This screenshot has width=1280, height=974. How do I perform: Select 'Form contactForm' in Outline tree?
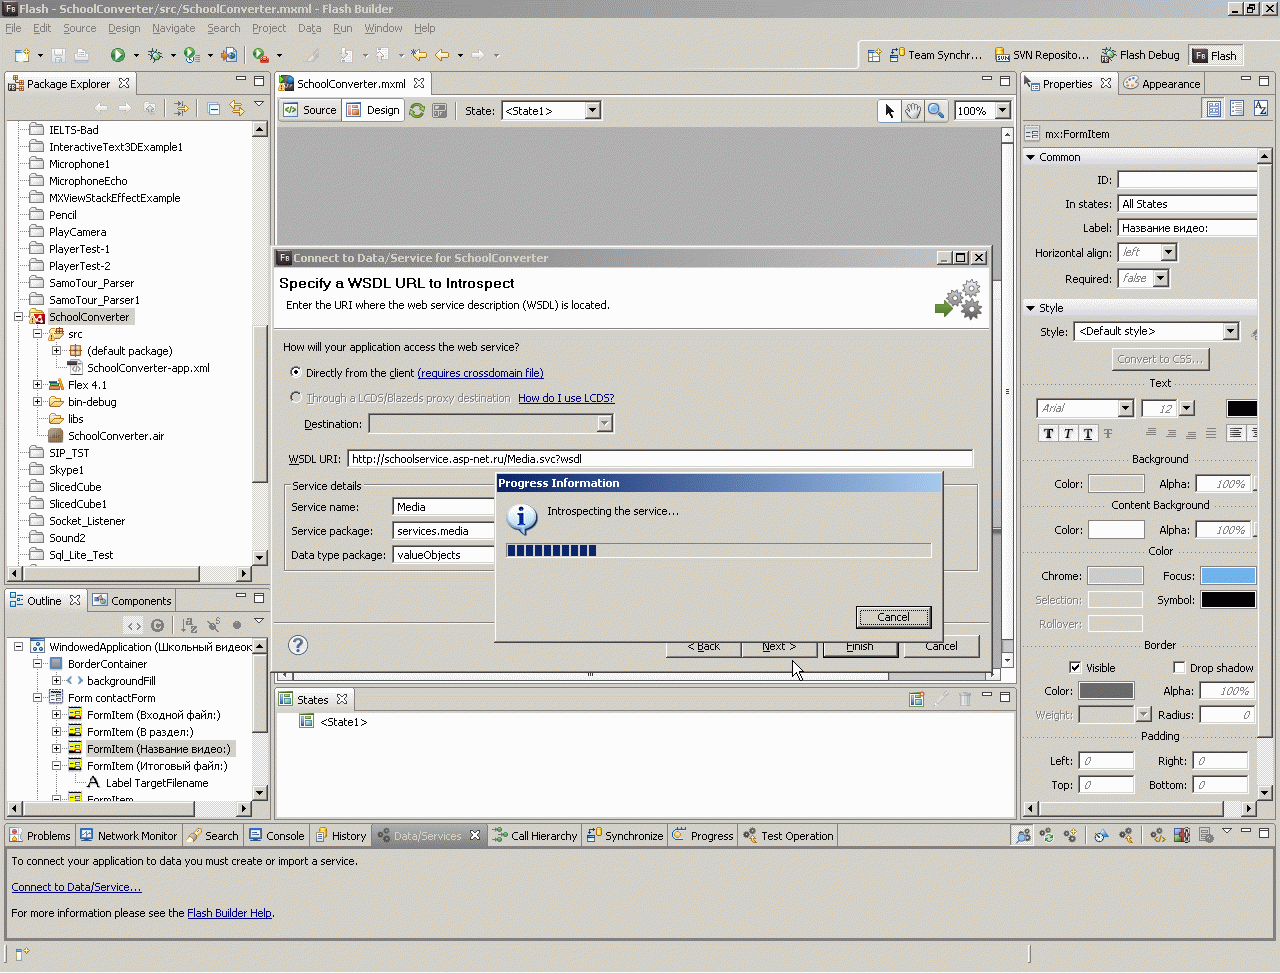tap(111, 698)
